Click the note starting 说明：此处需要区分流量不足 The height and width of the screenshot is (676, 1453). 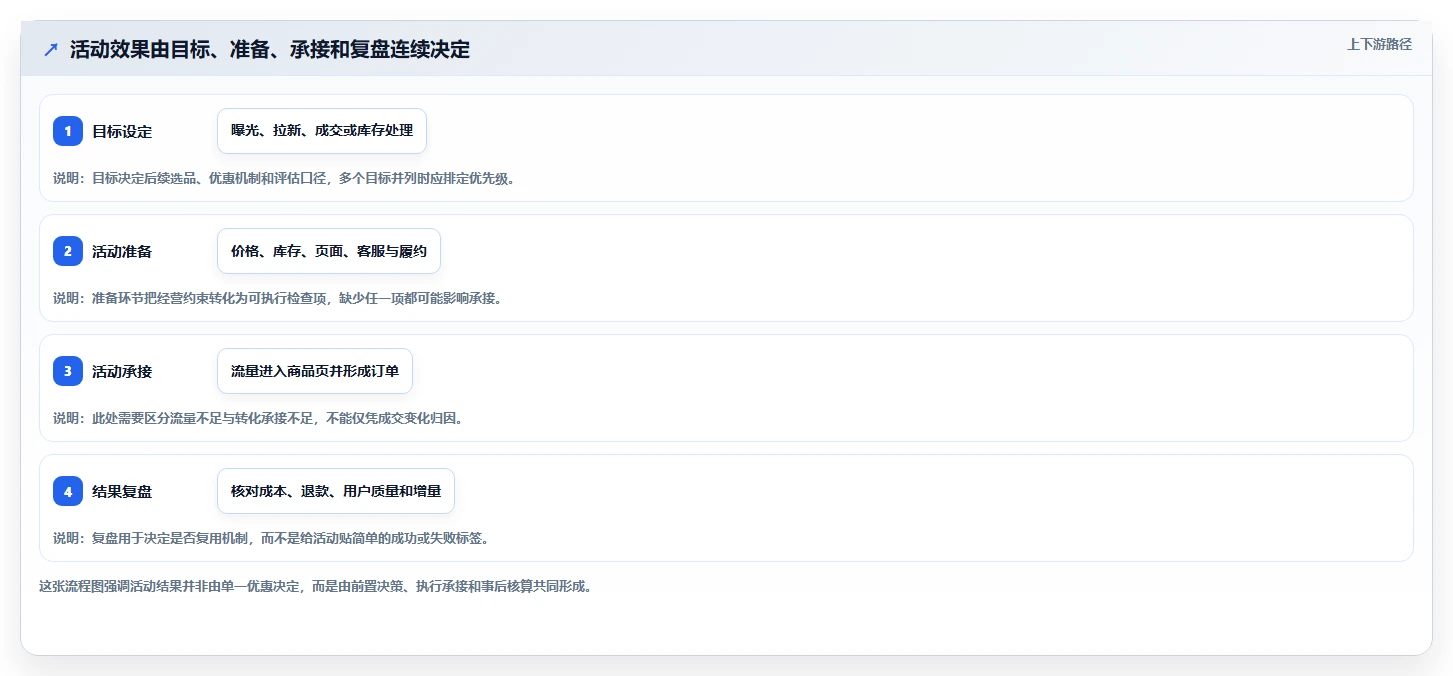(258, 418)
